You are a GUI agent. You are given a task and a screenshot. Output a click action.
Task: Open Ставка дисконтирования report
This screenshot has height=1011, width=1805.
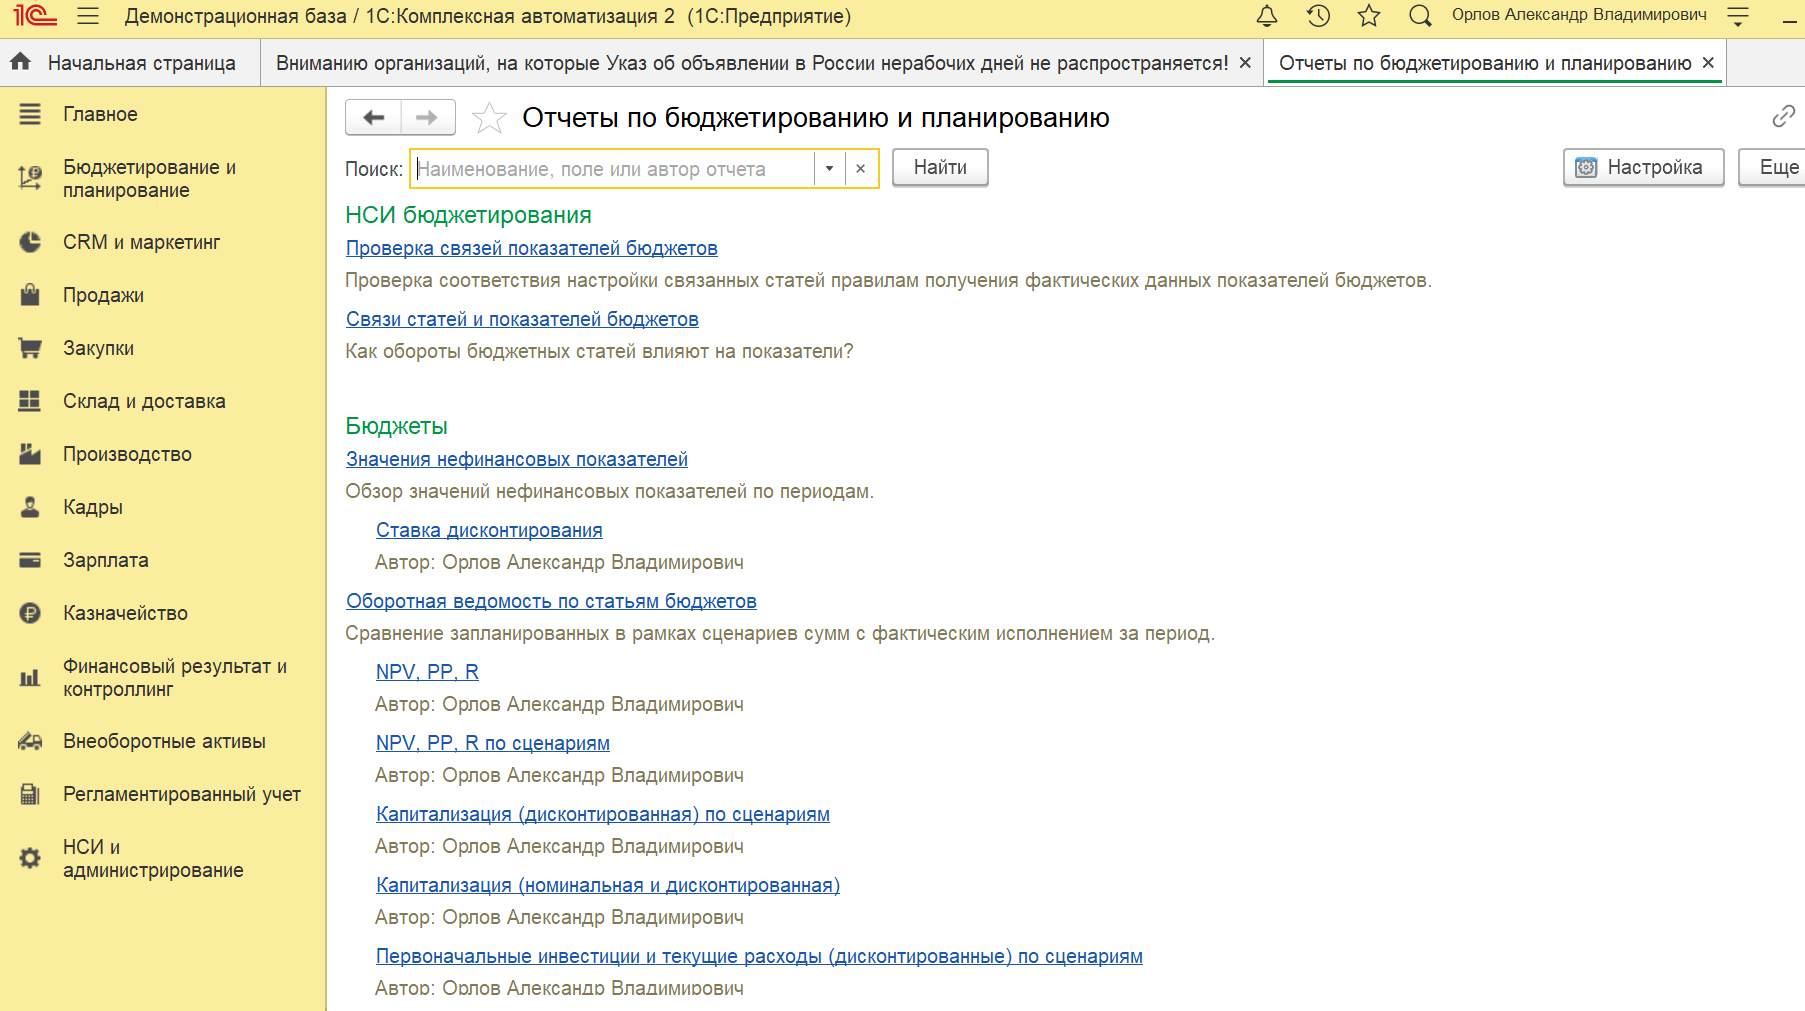[489, 530]
